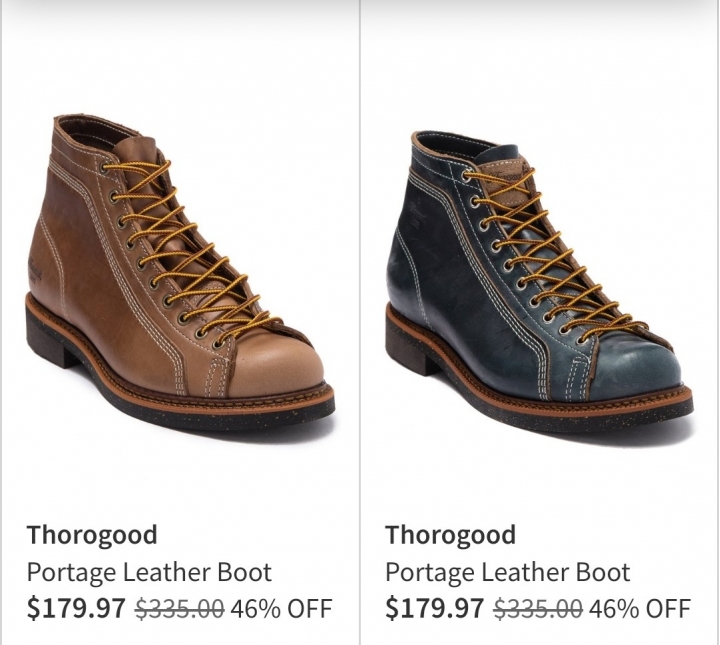The width and height of the screenshot is (720, 645).
Task: Select the $179.97 sale price of brown boot
Action: (x=76, y=608)
